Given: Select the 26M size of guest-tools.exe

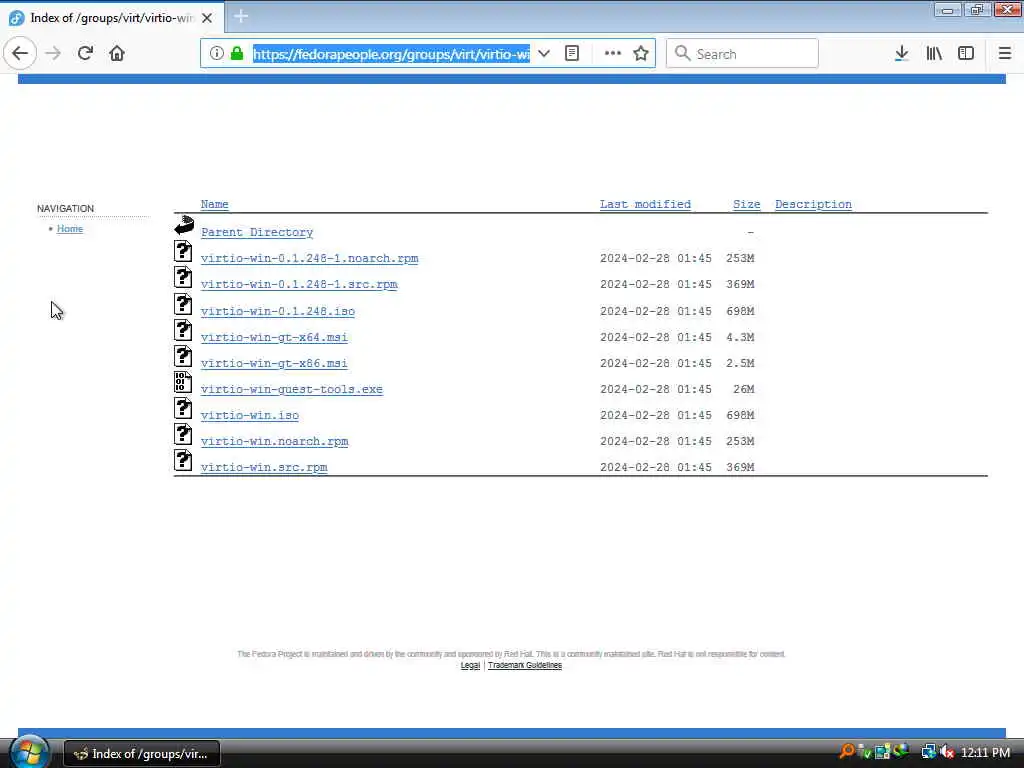Looking at the screenshot, I should coord(743,389).
